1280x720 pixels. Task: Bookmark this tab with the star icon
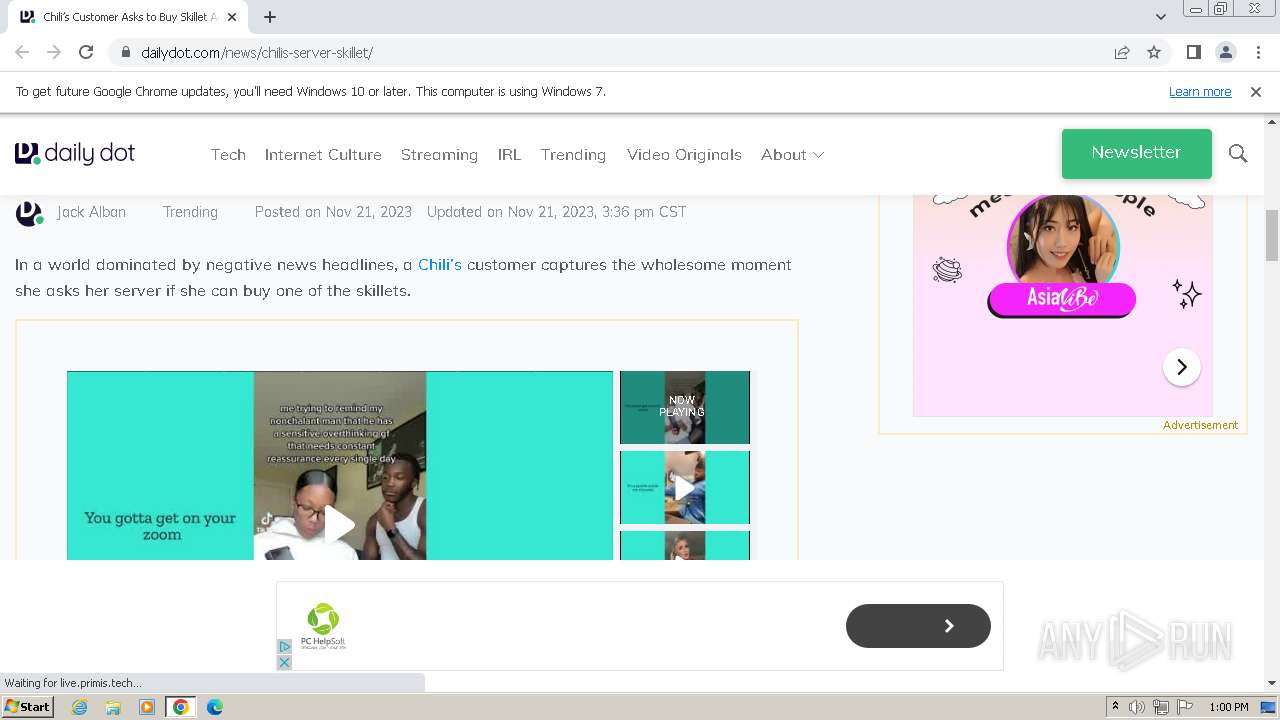[x=1154, y=52]
